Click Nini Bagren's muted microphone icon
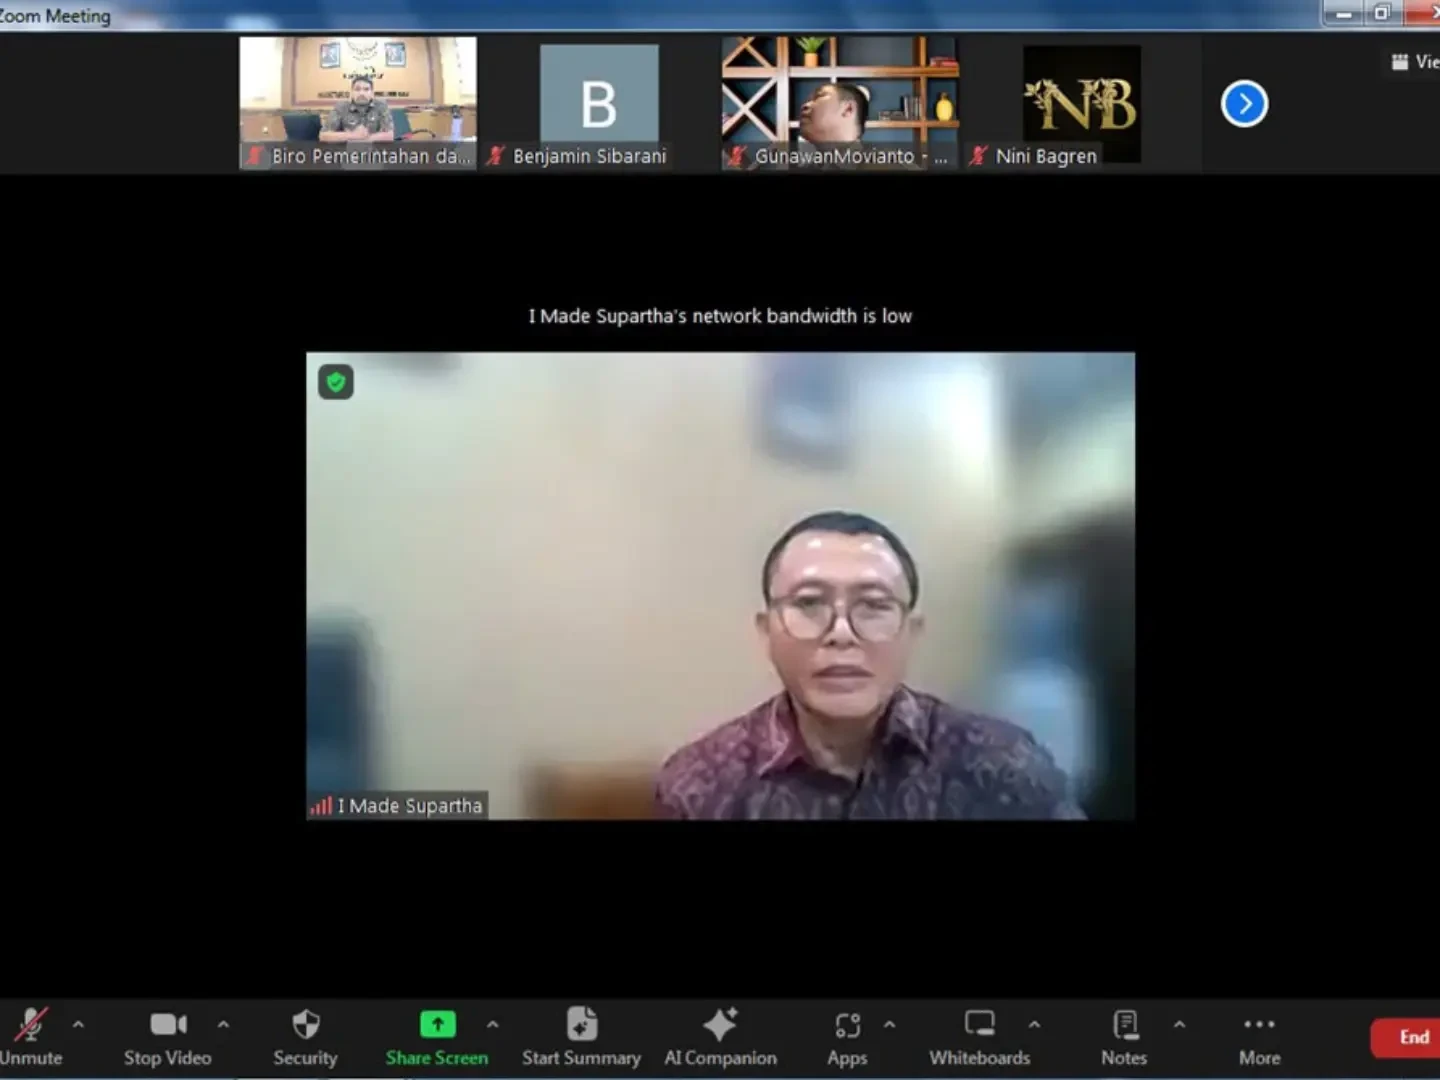Screen dimensions: 1440x1080 (x=978, y=156)
